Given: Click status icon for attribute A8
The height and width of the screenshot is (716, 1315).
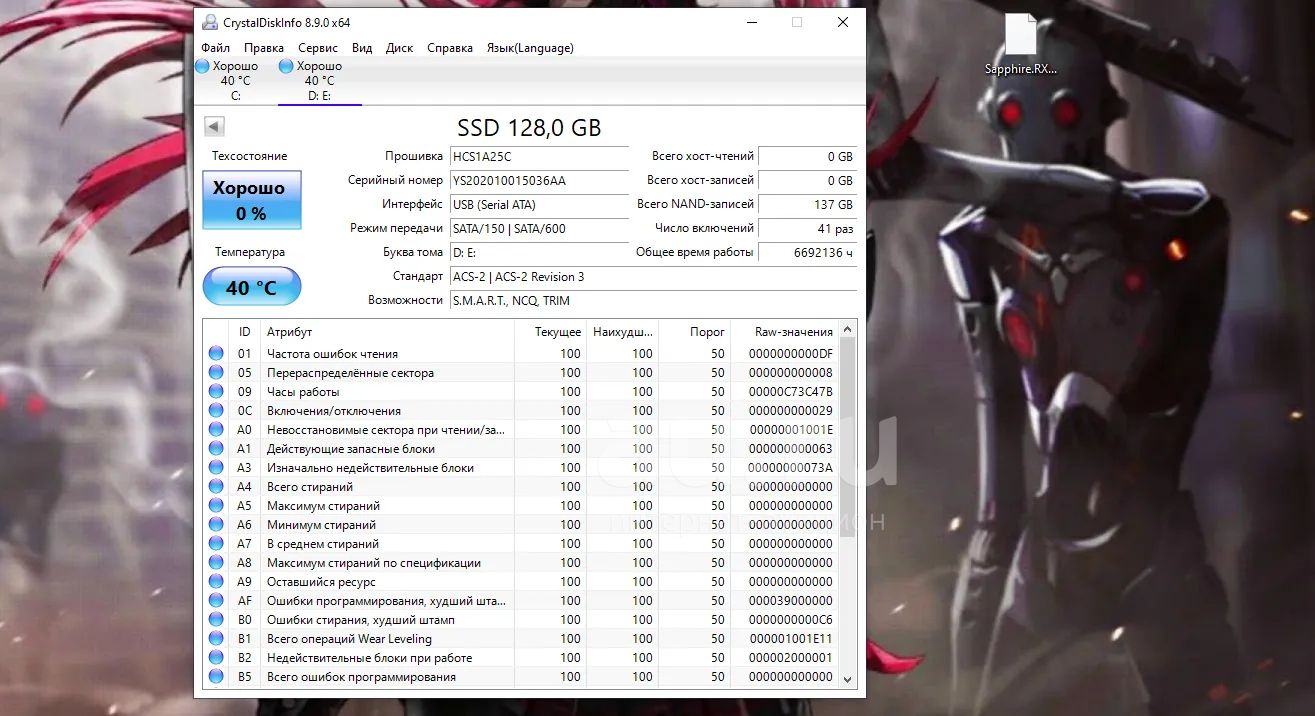Looking at the screenshot, I should click(x=216, y=562).
